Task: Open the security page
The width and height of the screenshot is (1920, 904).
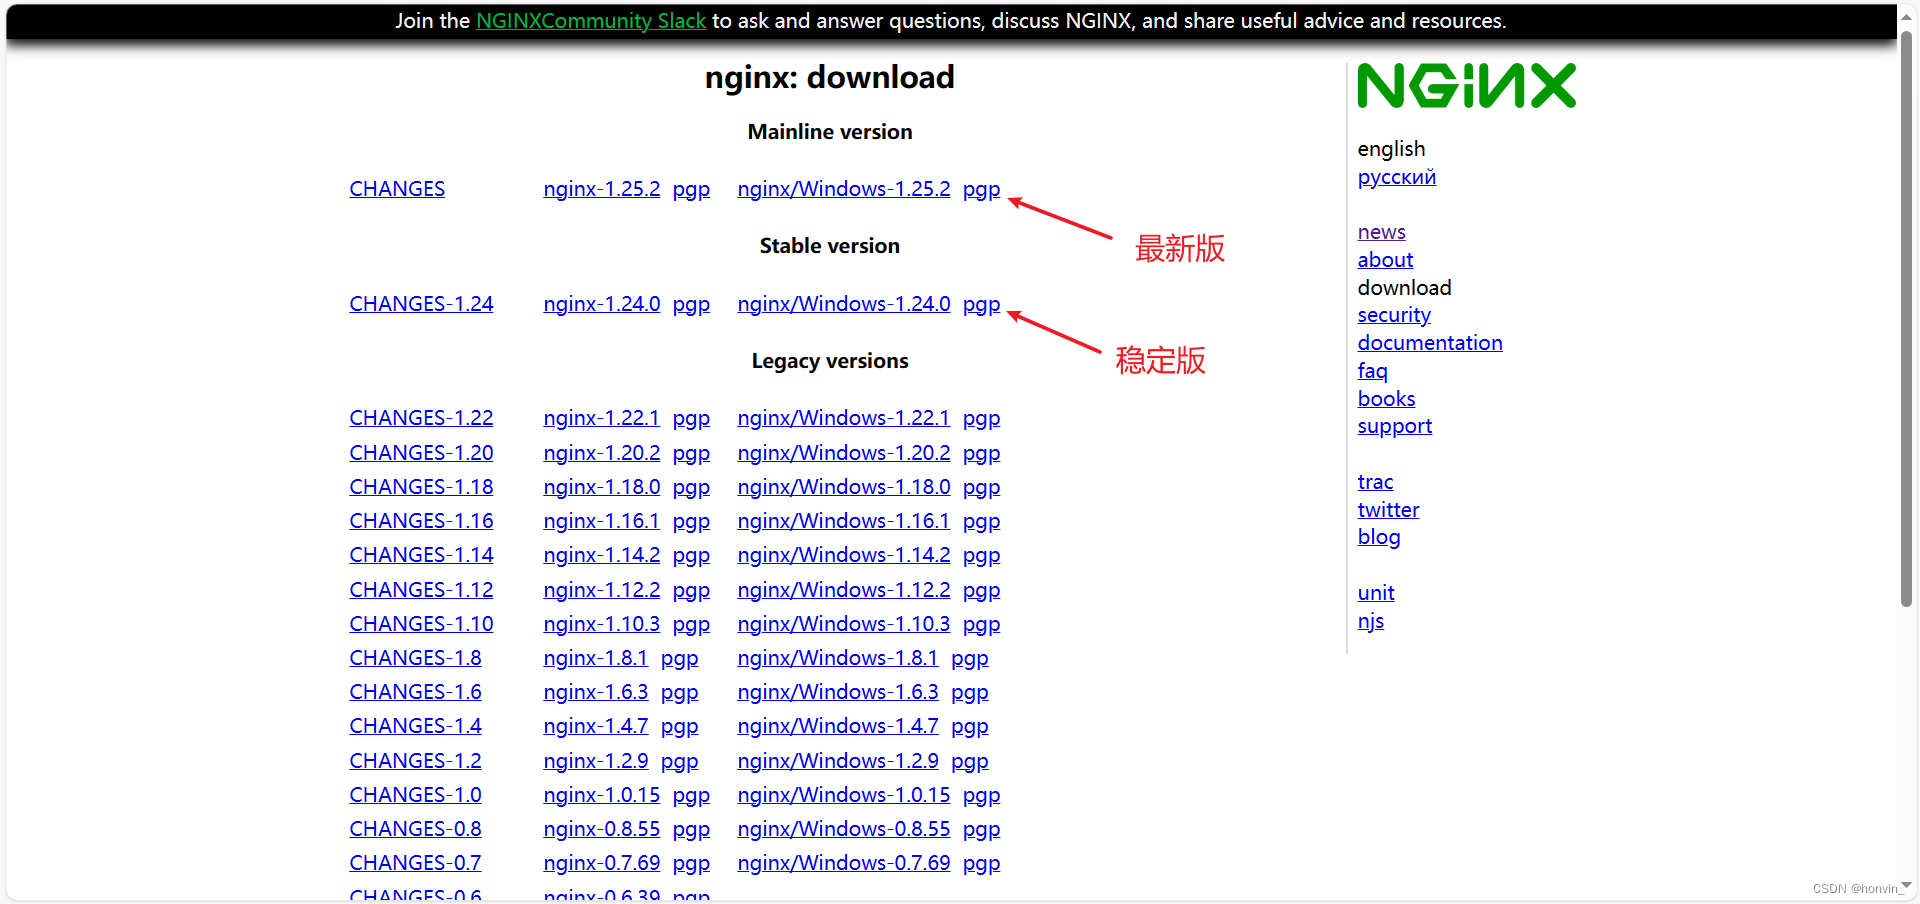Action: click(1394, 315)
